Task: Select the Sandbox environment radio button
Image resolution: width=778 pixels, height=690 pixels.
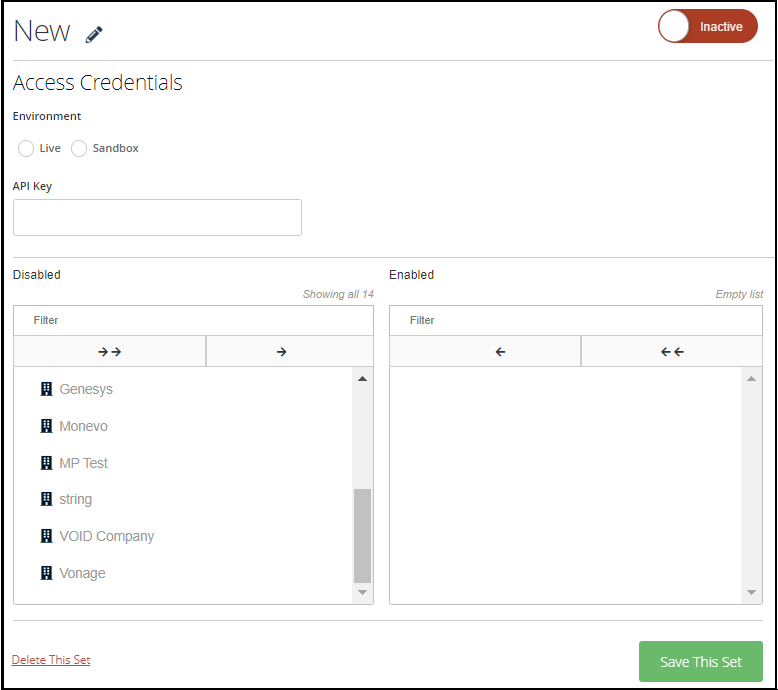Action: [79, 148]
